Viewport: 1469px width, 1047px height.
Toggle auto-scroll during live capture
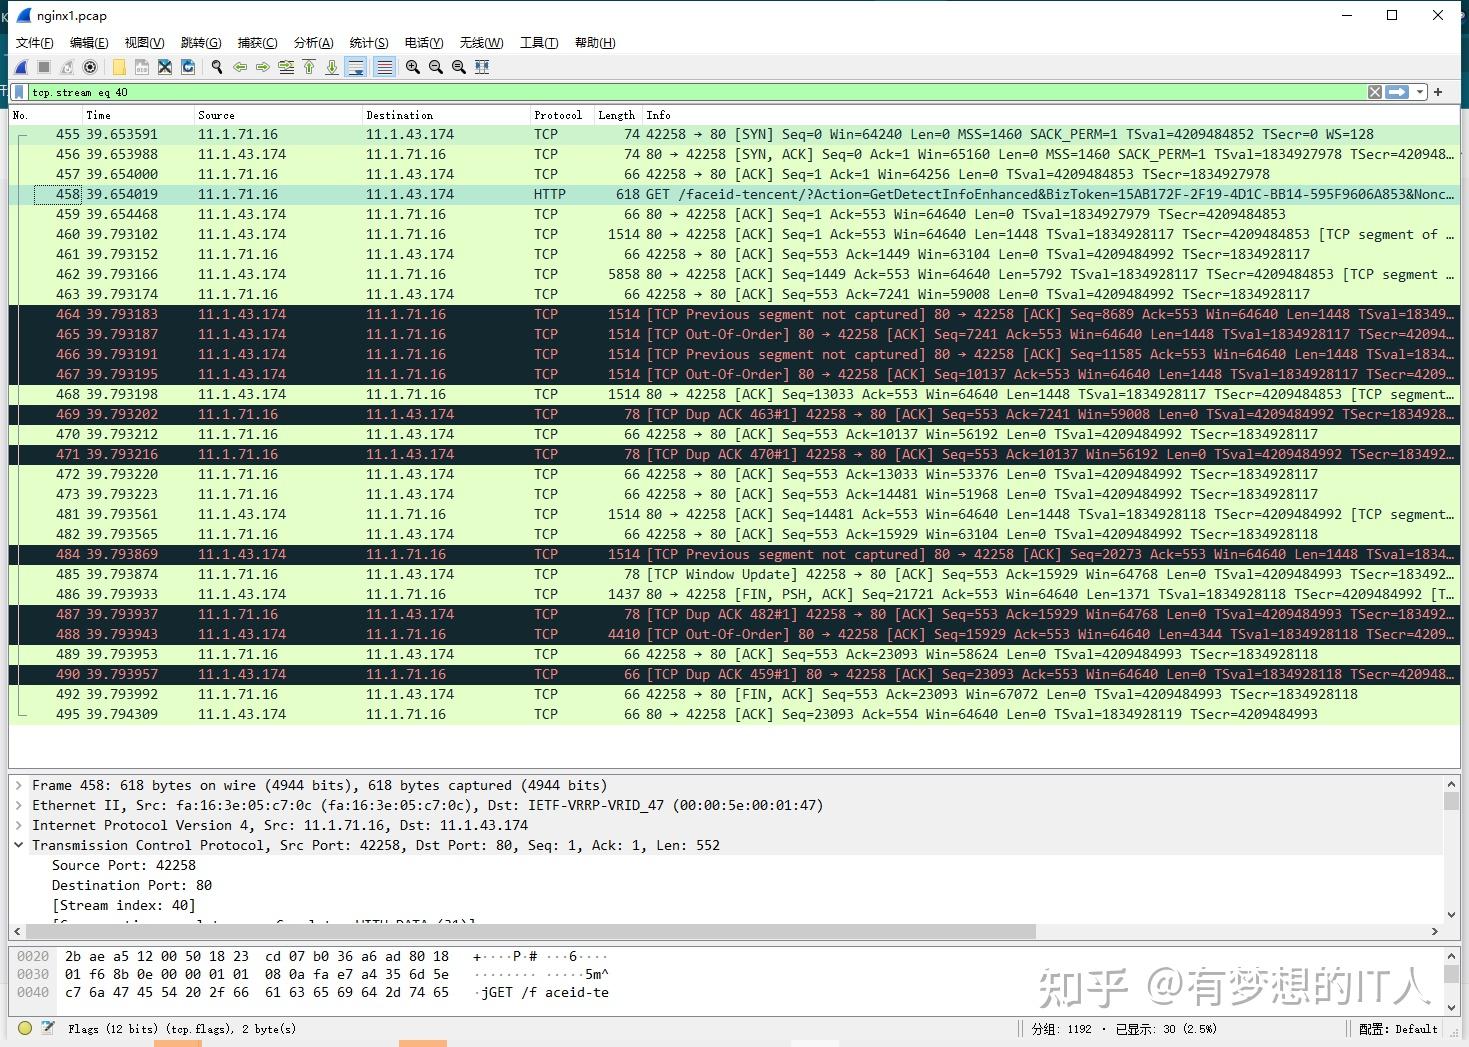pos(355,67)
